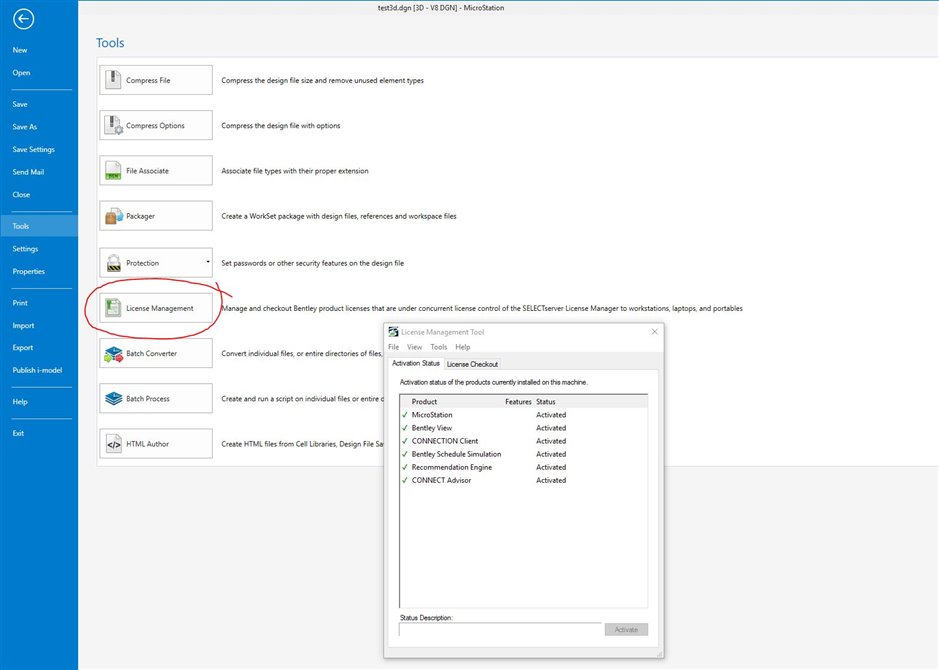
Task: Click the Batch Process layers icon
Action: click(x=113, y=399)
